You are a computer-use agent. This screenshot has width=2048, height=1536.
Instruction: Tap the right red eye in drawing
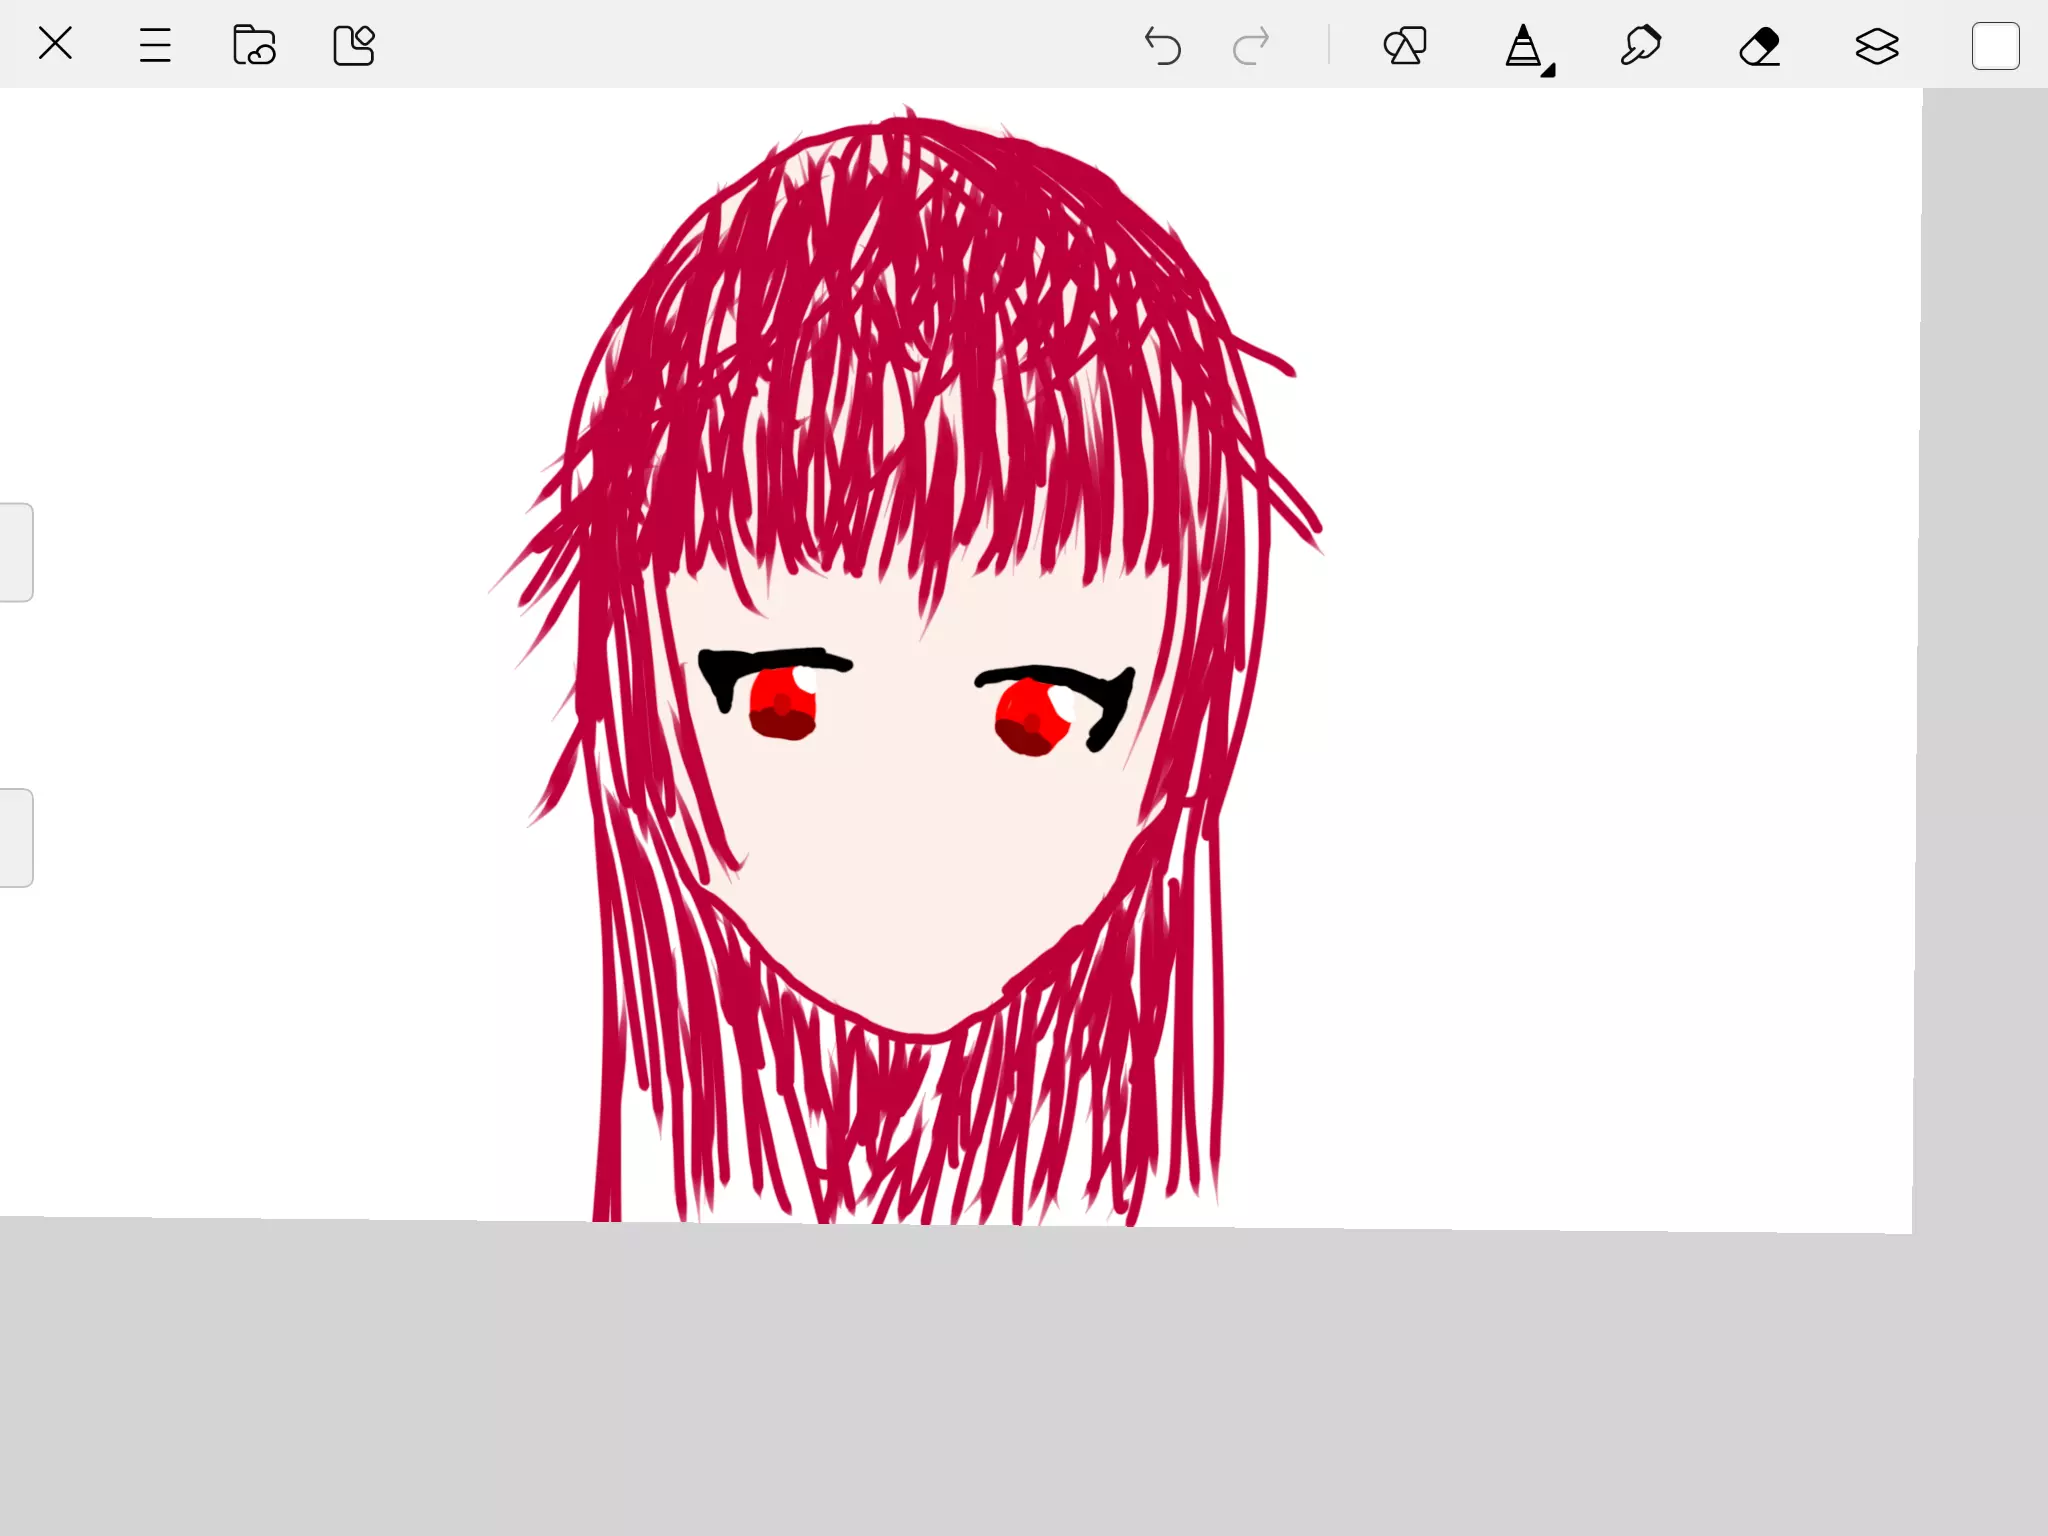coord(1030,716)
